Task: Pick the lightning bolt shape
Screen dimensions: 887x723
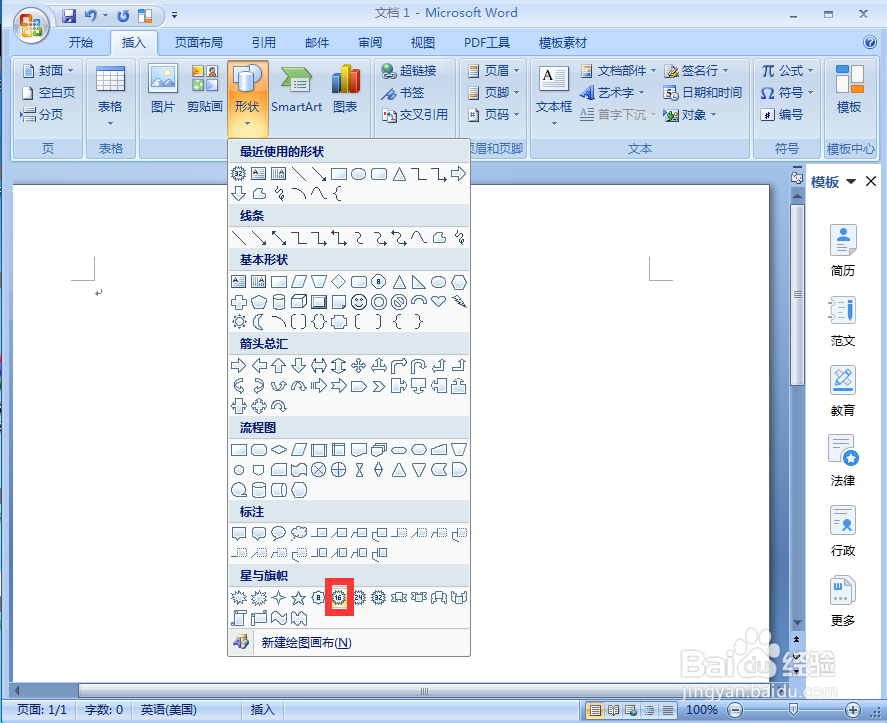Action: 459,302
